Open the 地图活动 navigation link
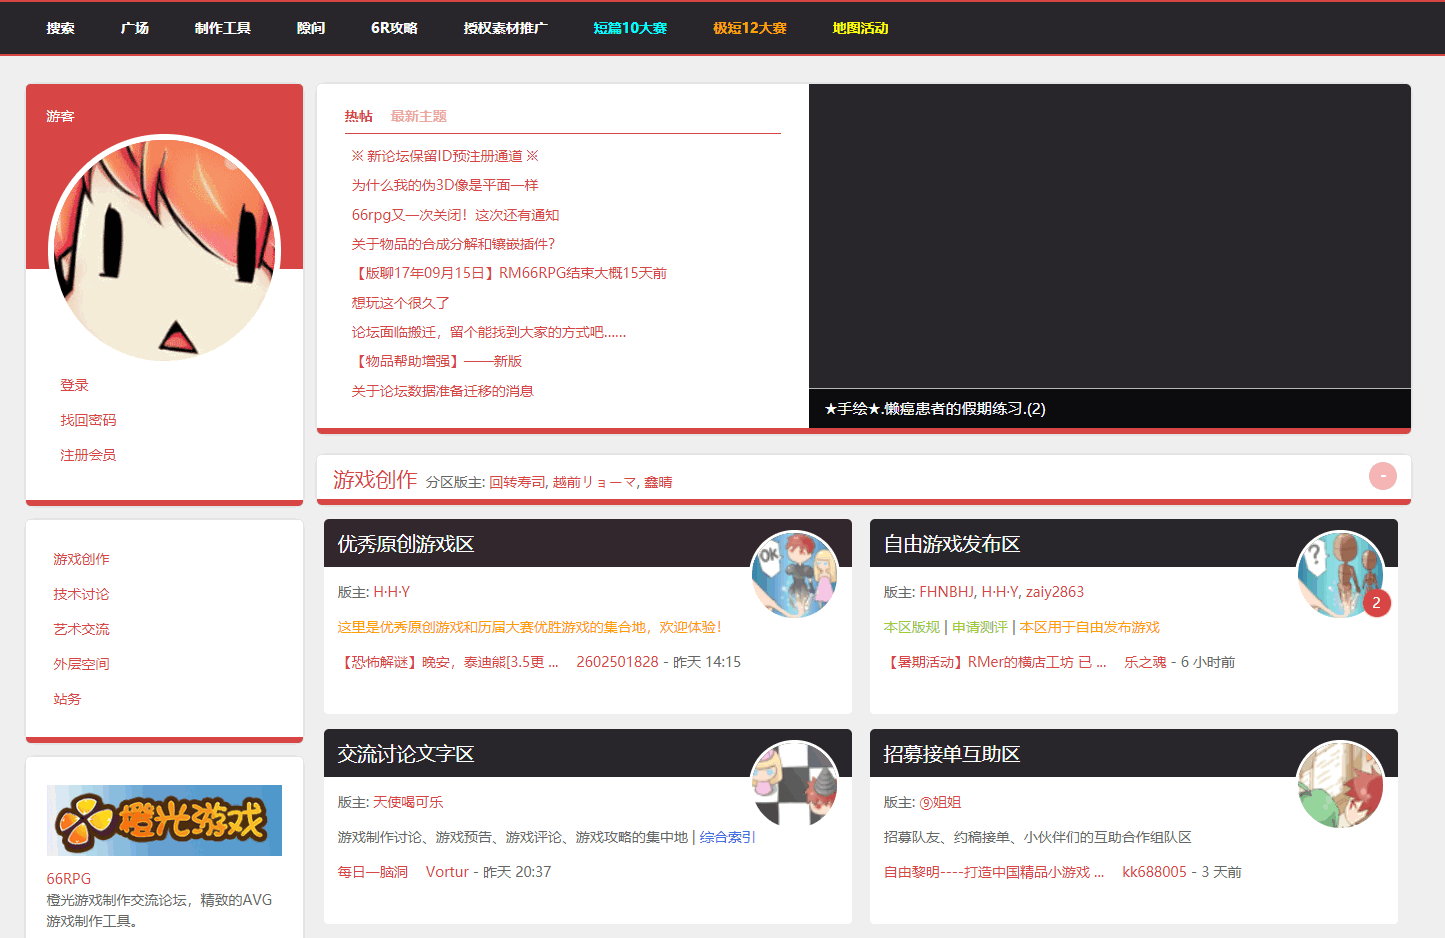Viewport: 1445px width, 938px height. (860, 28)
